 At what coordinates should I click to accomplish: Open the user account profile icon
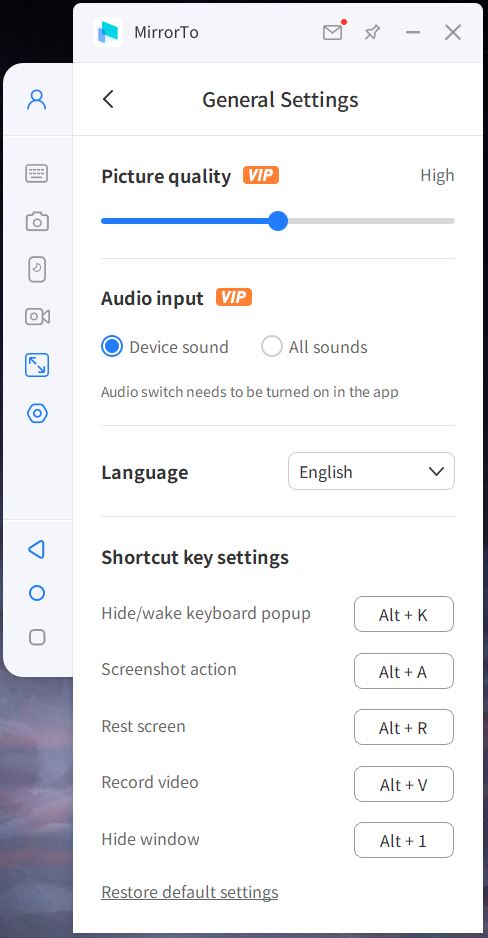tap(36, 99)
